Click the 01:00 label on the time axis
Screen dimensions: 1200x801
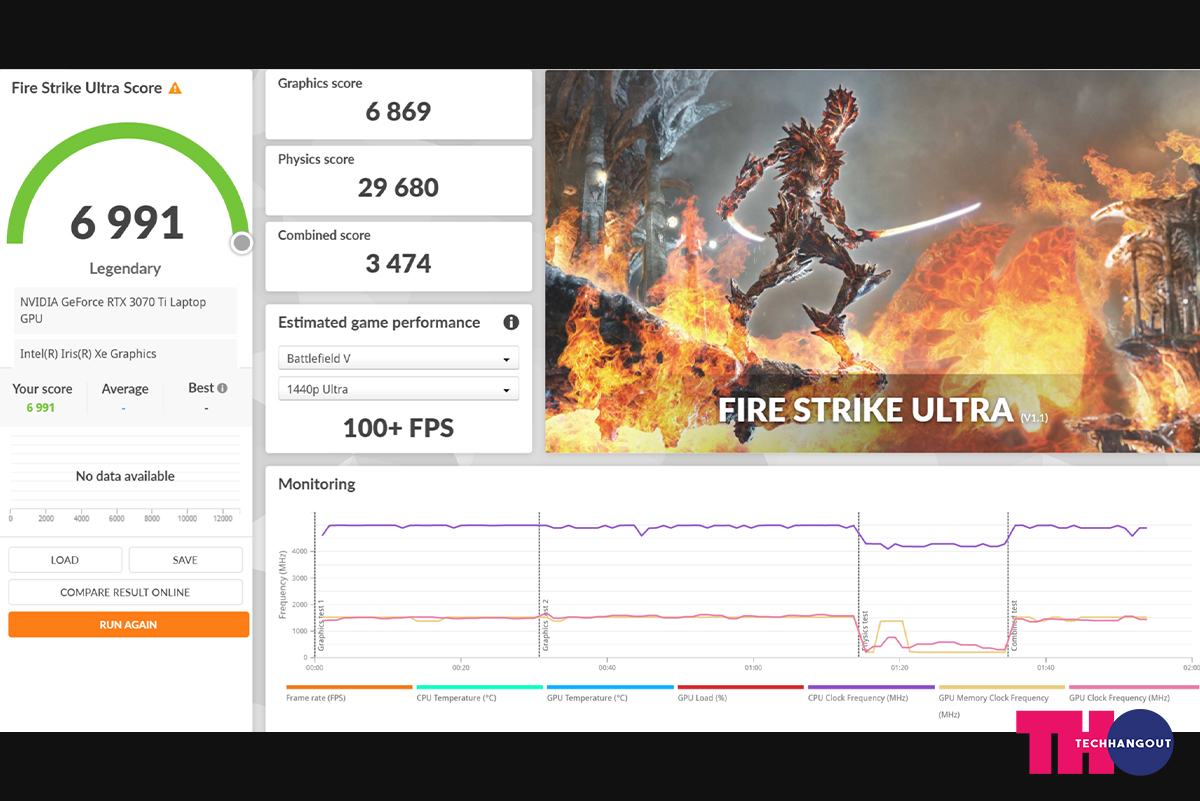tap(753, 667)
